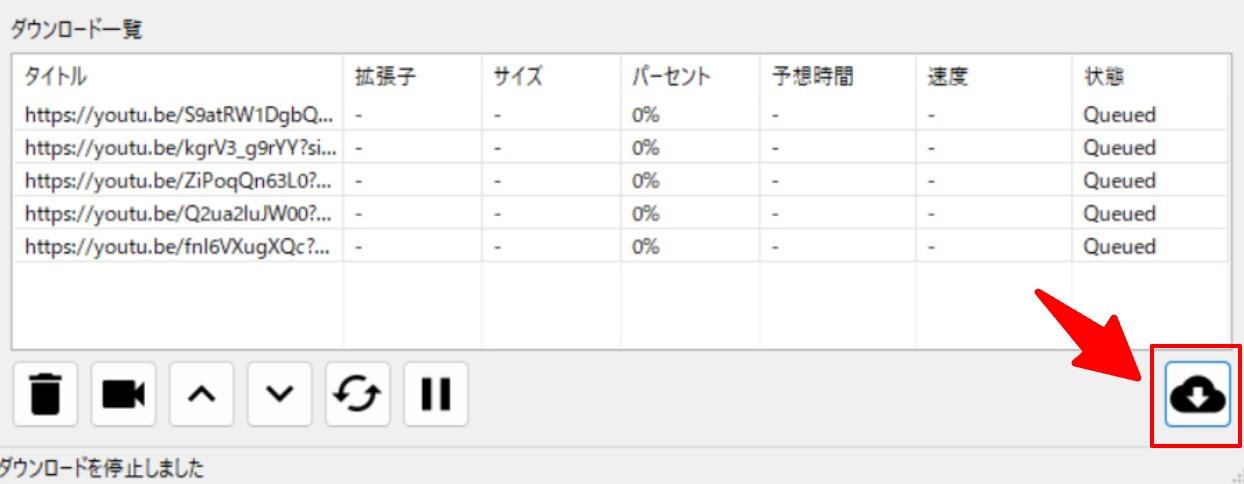The width and height of the screenshot is (1244, 484).
Task: Select the fnI6VXugXQc download row
Action: tap(620, 247)
